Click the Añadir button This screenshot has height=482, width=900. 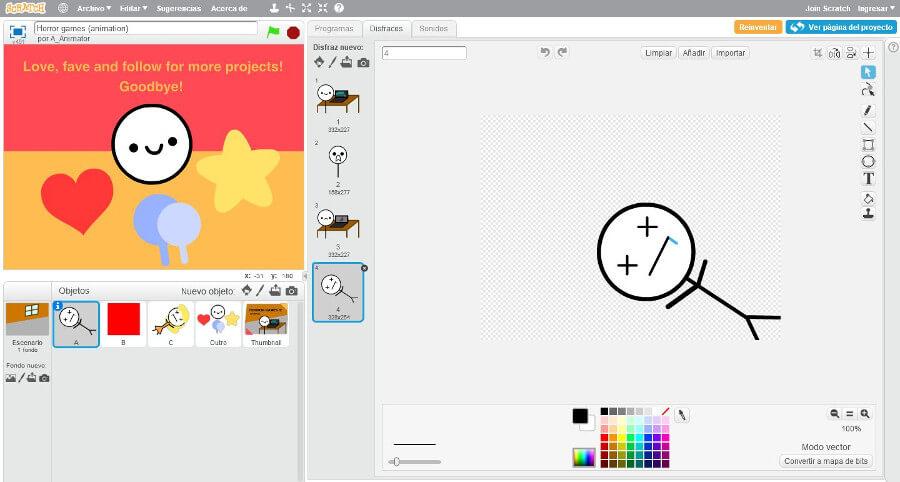pos(693,53)
